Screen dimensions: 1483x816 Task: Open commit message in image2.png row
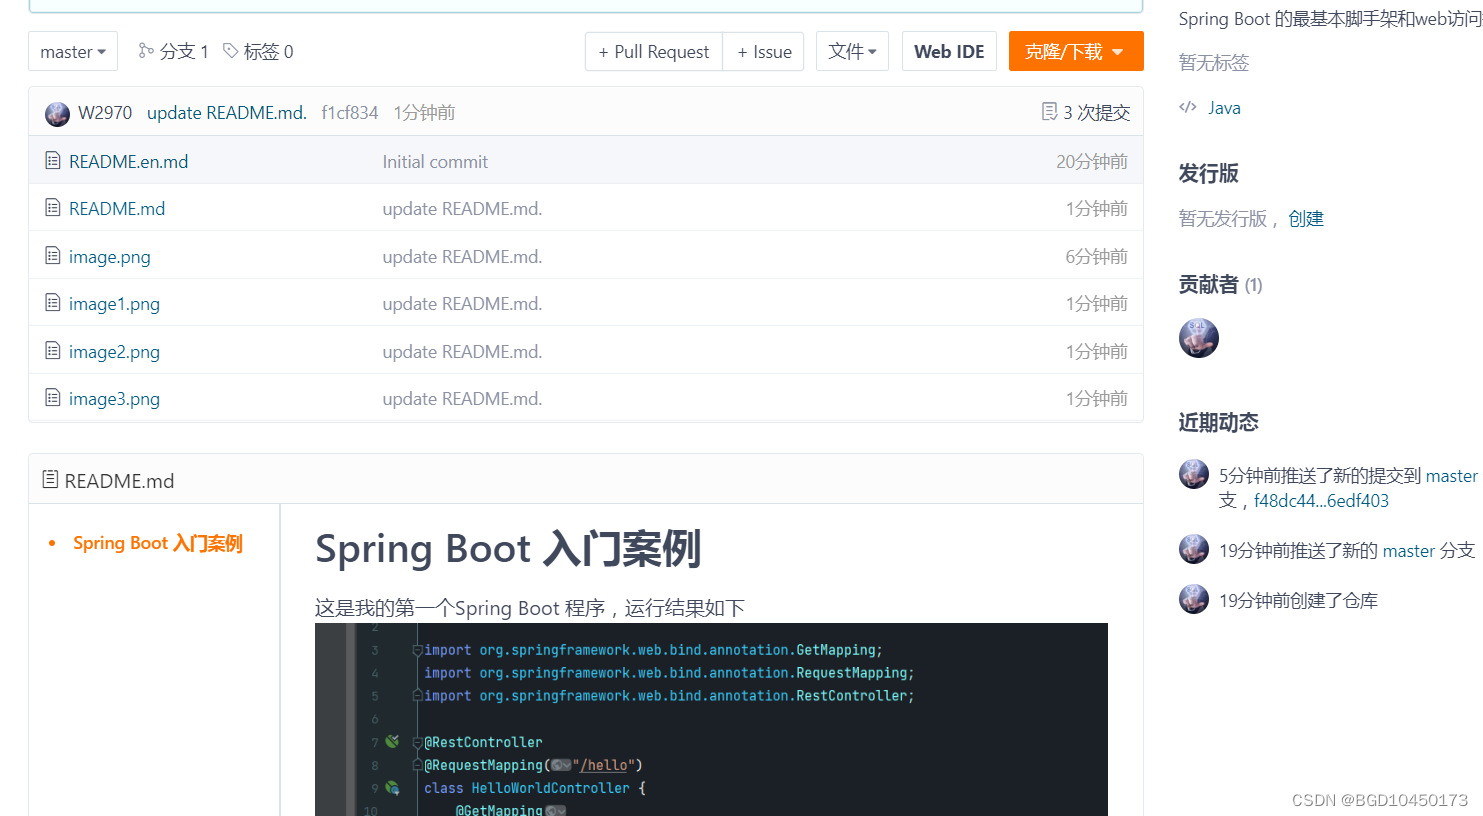[x=462, y=351]
